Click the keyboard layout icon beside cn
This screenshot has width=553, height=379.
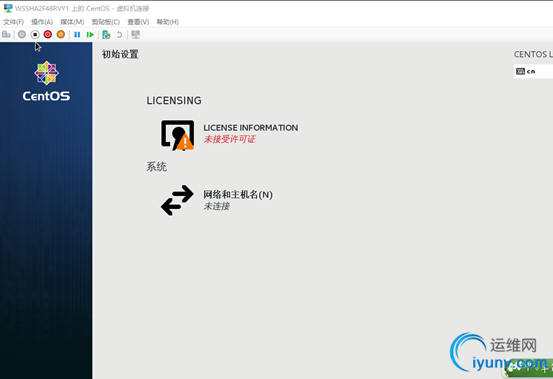coord(520,72)
